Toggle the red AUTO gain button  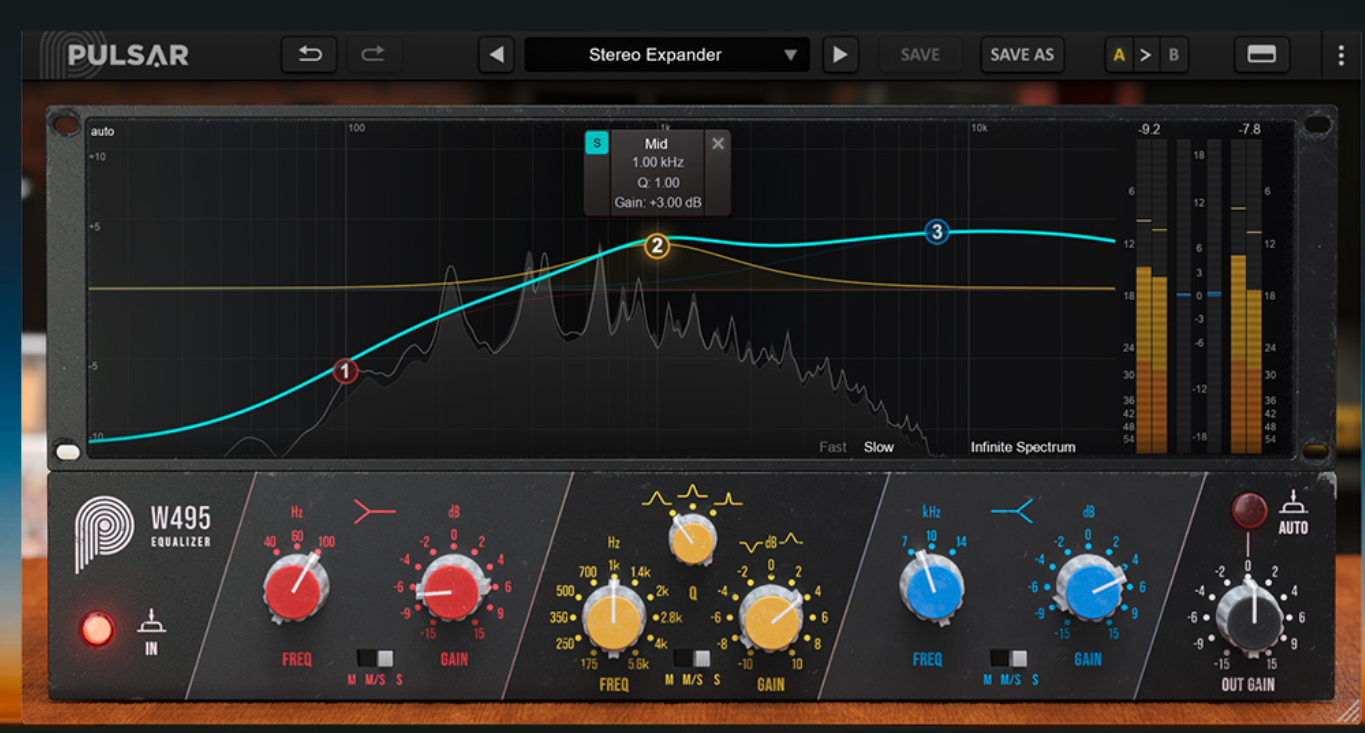pyautogui.click(x=1249, y=510)
